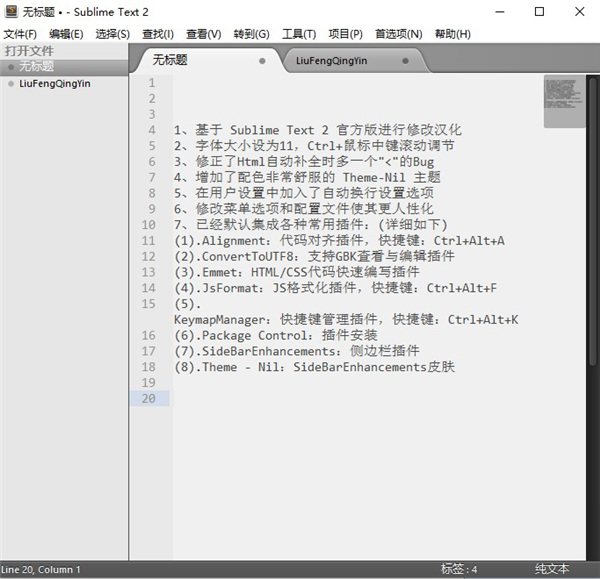Click the 打开文件 sidebar heading
The height and width of the screenshot is (579, 600).
tap(29, 51)
